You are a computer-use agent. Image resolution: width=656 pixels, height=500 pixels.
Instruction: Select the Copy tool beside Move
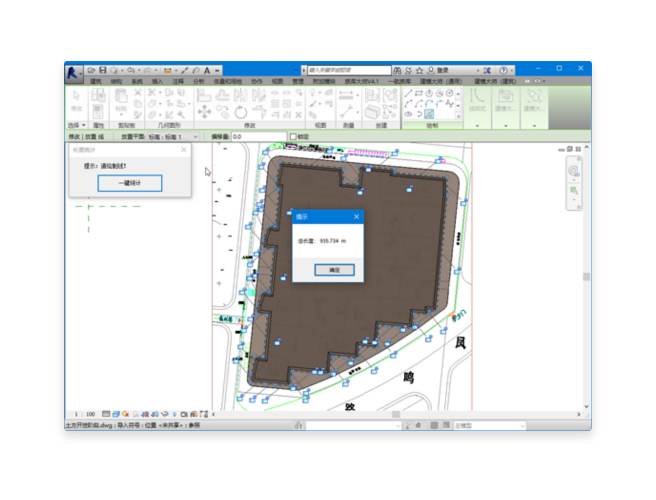point(223,112)
